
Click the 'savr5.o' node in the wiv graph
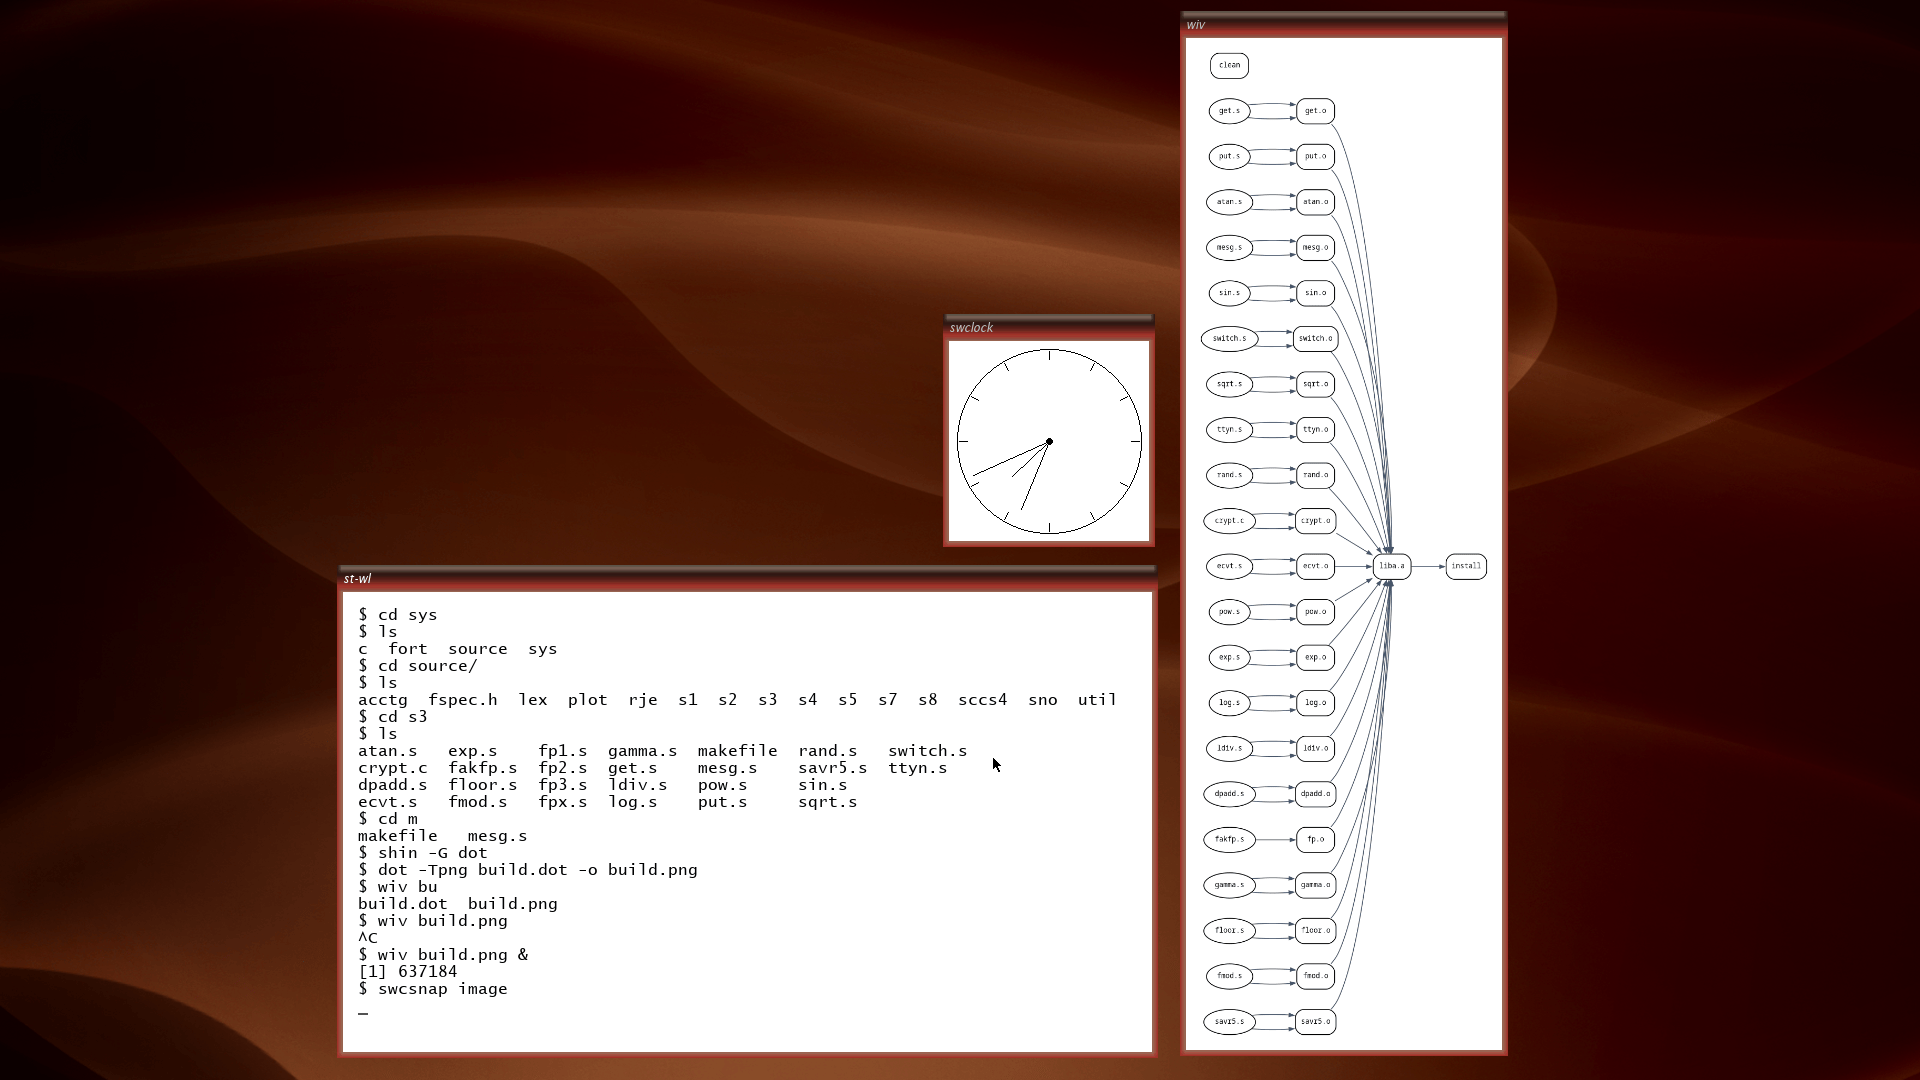(x=1315, y=1021)
